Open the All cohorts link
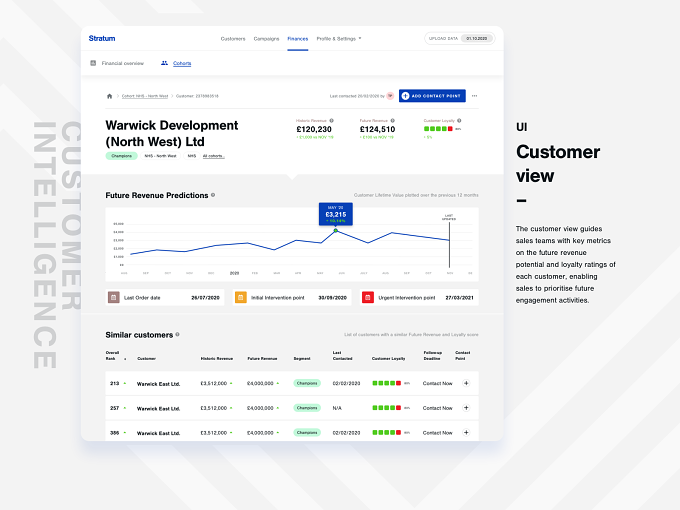680x510 pixels. [x=213, y=156]
